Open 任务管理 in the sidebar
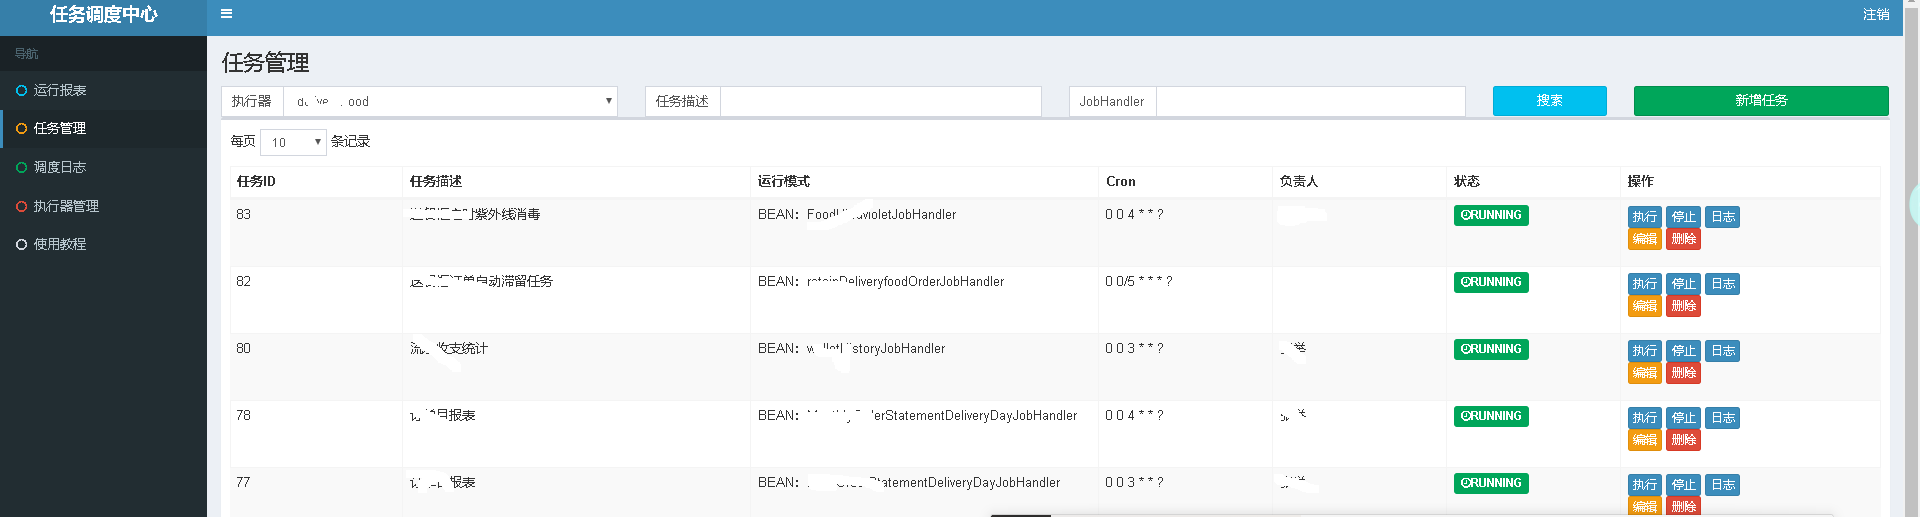The image size is (1920, 517). coord(103,128)
